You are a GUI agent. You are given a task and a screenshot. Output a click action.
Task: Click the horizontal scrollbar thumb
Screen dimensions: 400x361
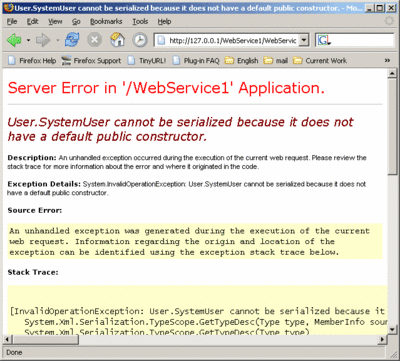(45, 340)
